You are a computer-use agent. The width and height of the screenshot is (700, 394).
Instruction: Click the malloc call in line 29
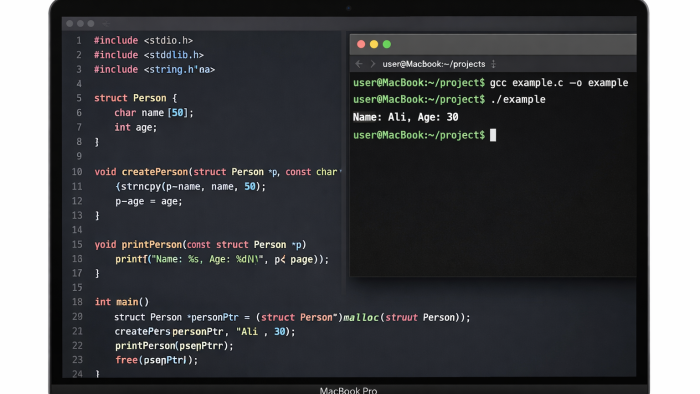point(361,317)
